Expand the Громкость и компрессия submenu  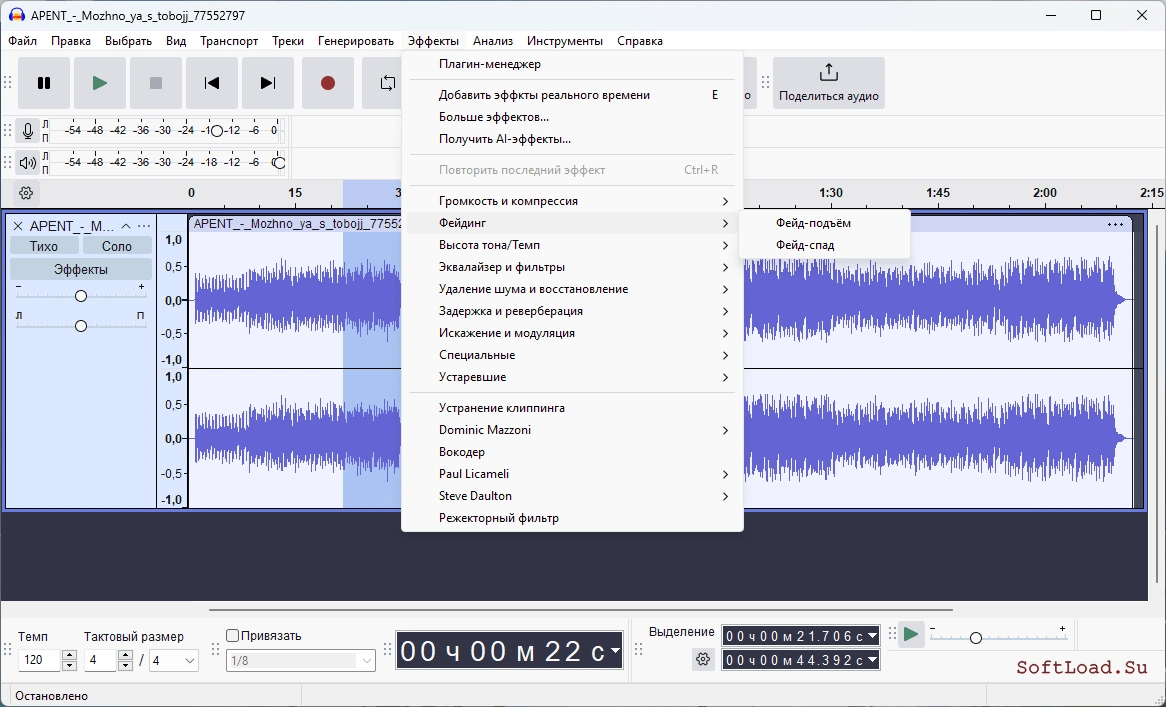click(573, 201)
